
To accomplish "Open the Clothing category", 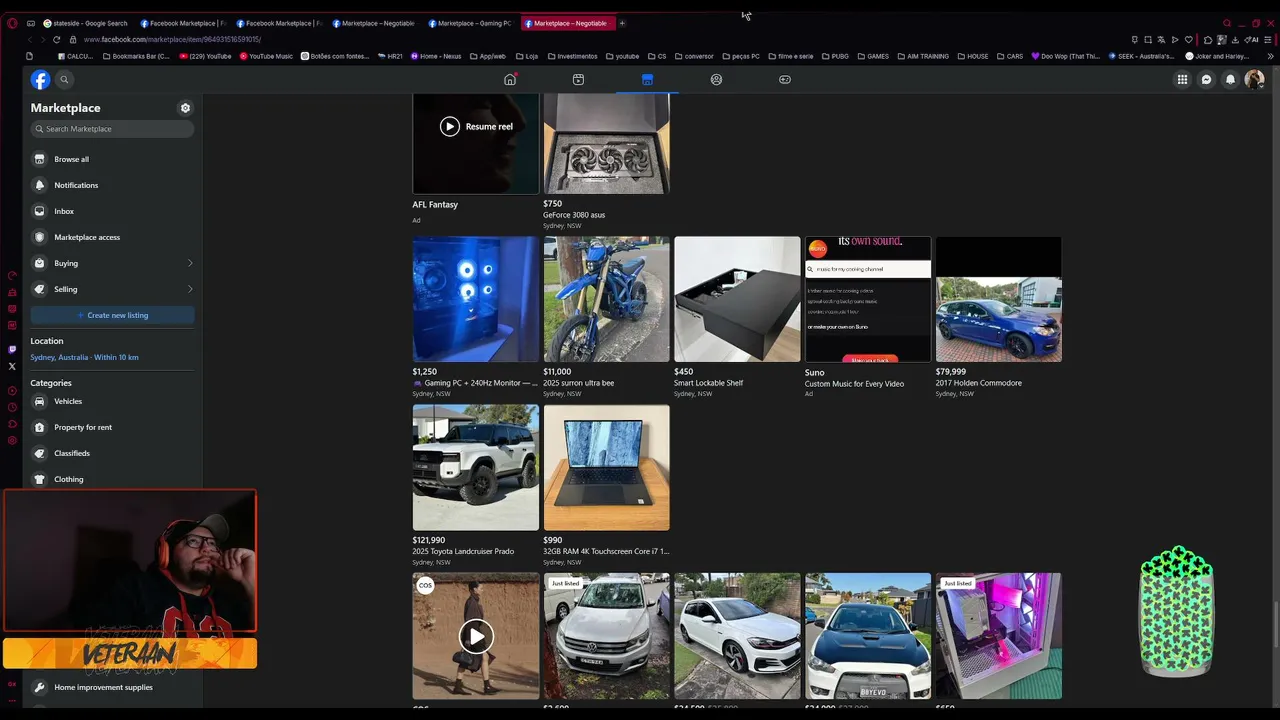I will [112, 479].
